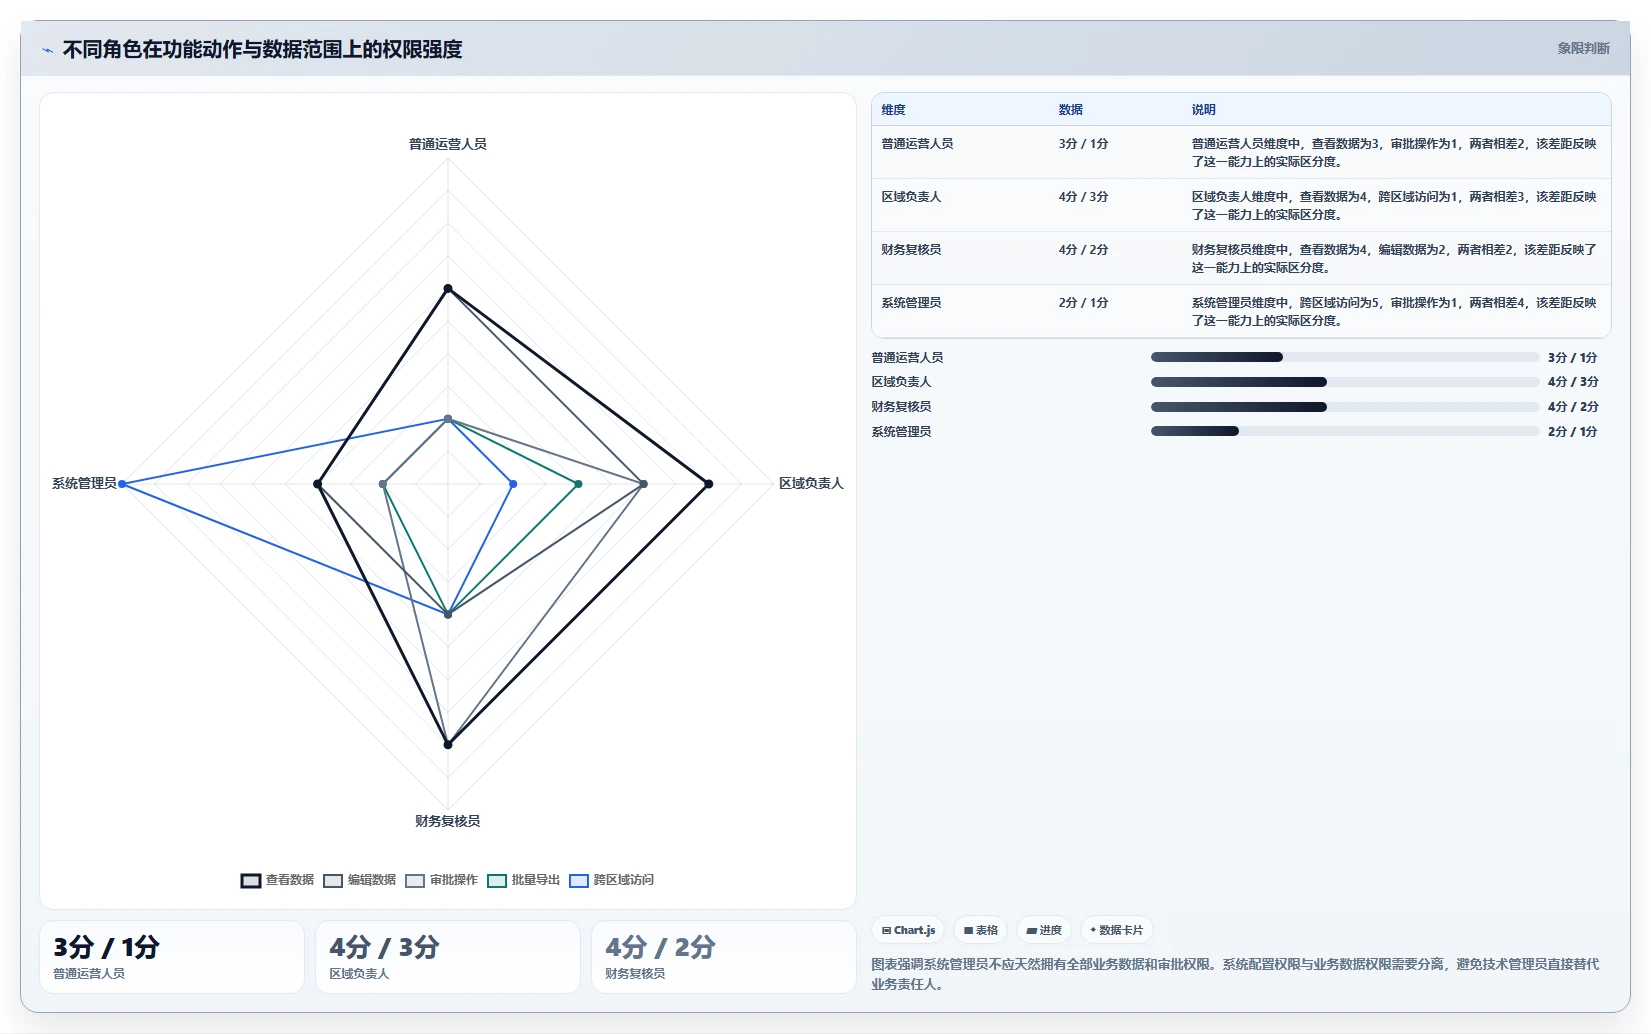Select the 系统管理员 table row name
This screenshot has width=1651, height=1034.
pyautogui.click(x=911, y=303)
